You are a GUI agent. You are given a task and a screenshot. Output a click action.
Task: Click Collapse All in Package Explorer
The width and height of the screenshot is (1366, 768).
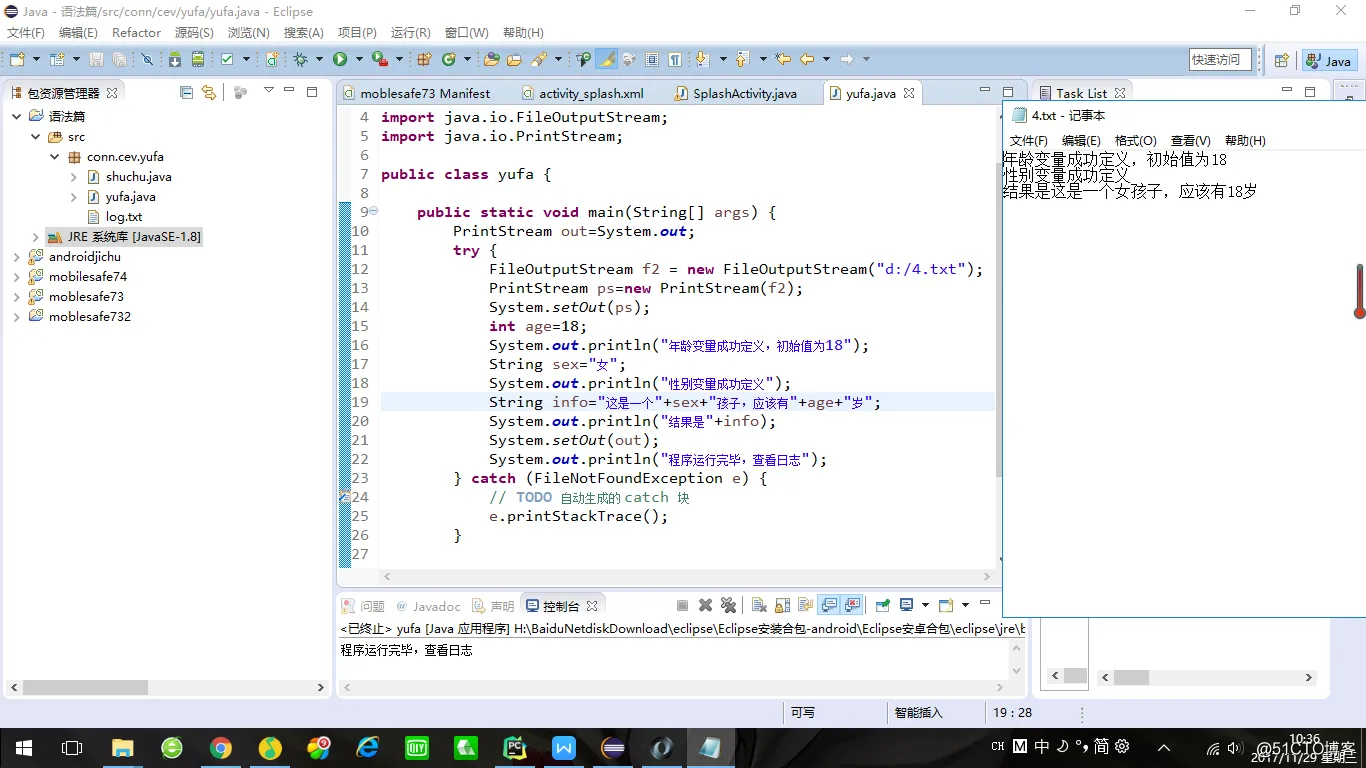(x=186, y=92)
